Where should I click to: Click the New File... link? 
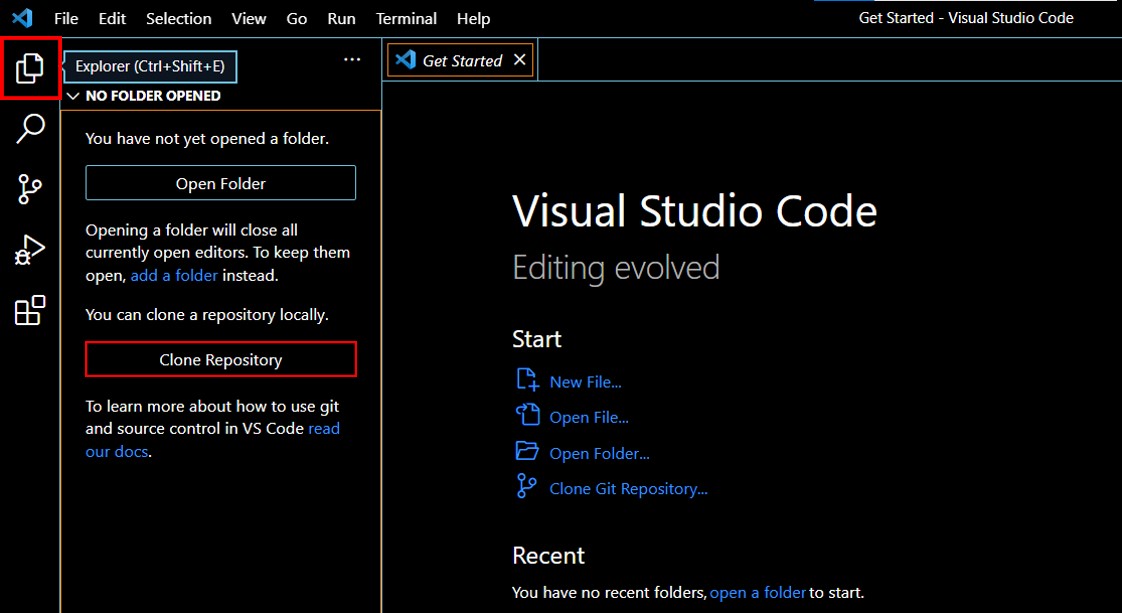click(x=585, y=382)
